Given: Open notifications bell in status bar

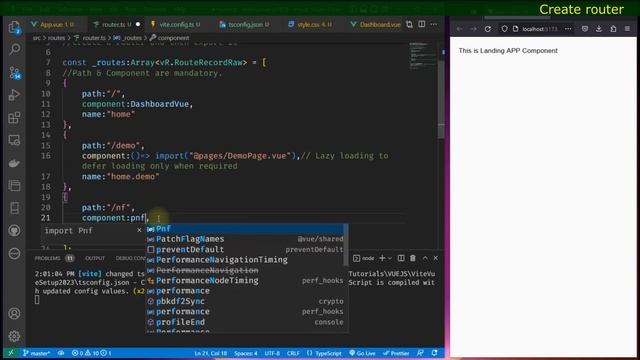Looking at the screenshot, I should 435,353.
